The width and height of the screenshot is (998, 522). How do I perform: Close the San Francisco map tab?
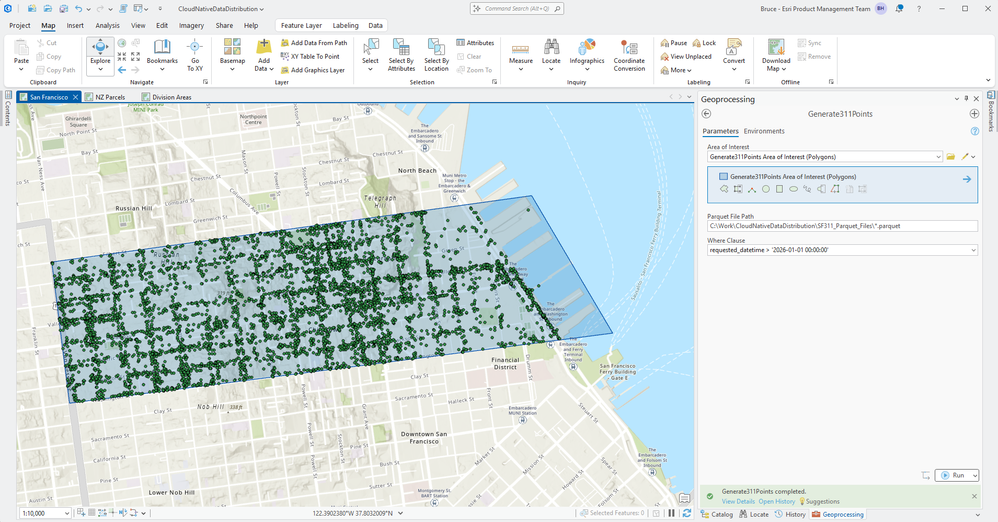click(x=75, y=97)
